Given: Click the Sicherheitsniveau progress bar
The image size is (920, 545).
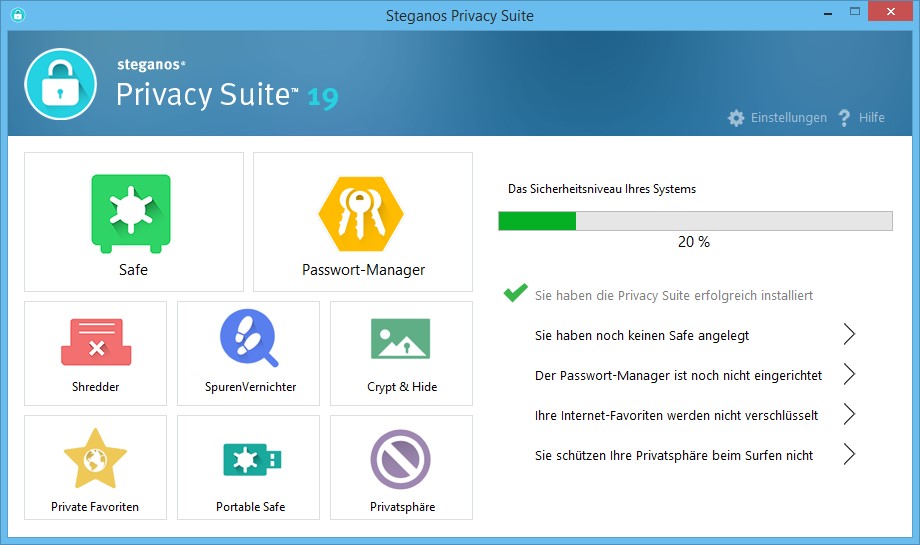Looking at the screenshot, I should [x=695, y=221].
